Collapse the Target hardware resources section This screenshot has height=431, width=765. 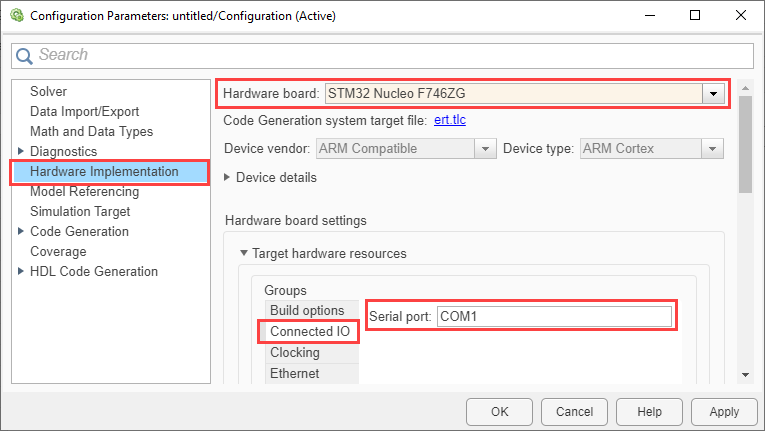243,254
